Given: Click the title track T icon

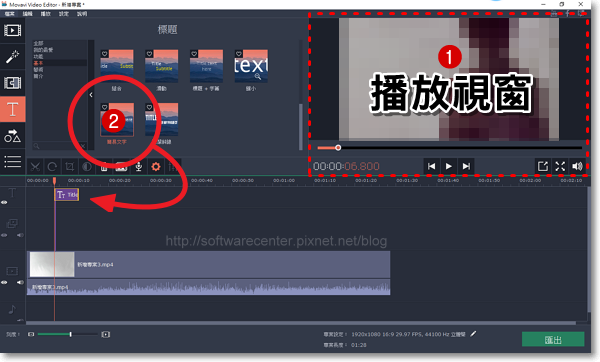Looking at the screenshot, I should (12, 192).
